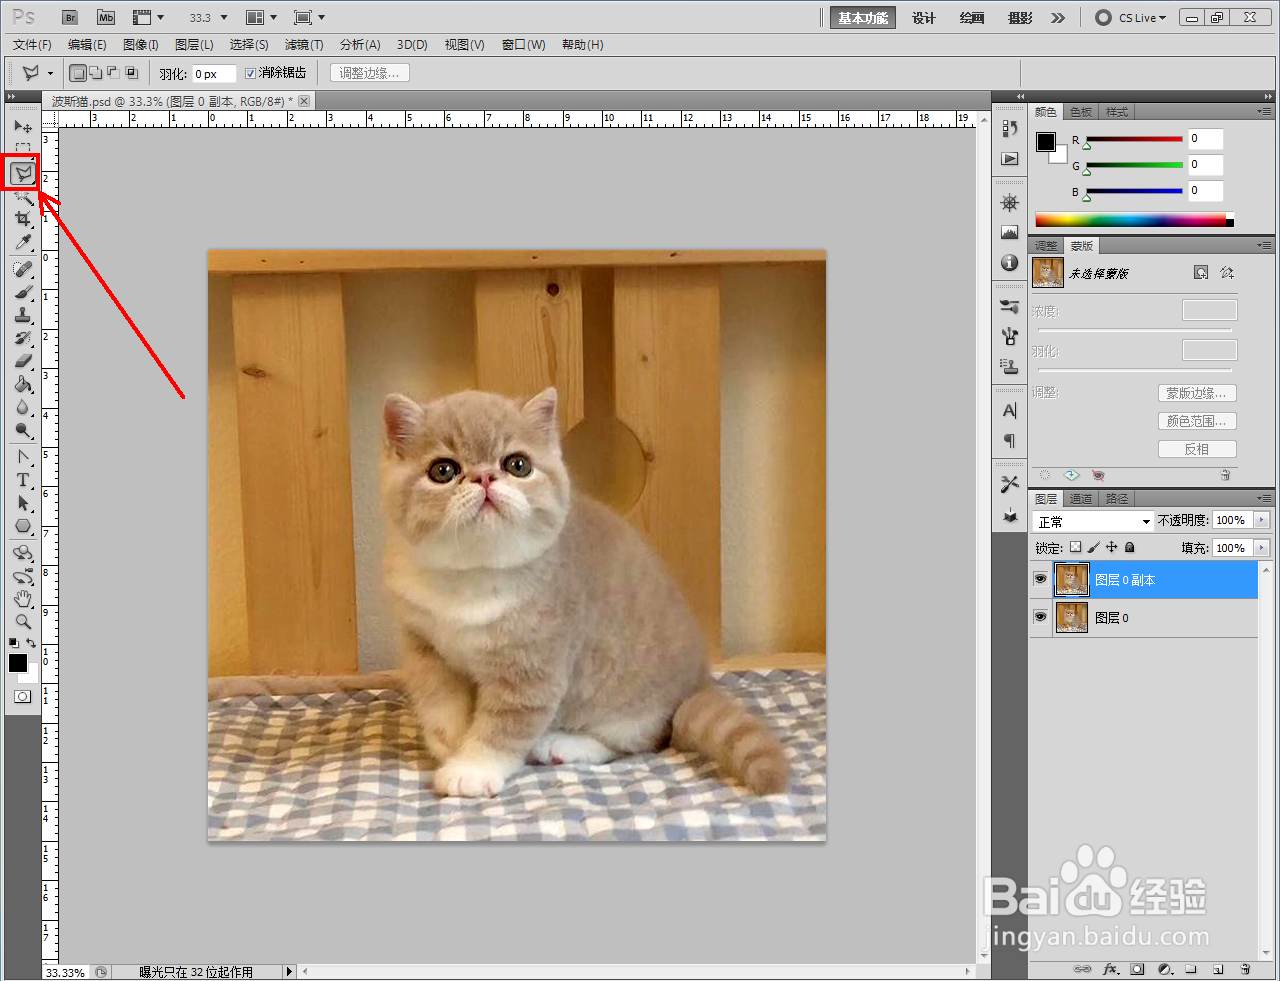Select the 设计 workspace button

tap(924, 18)
